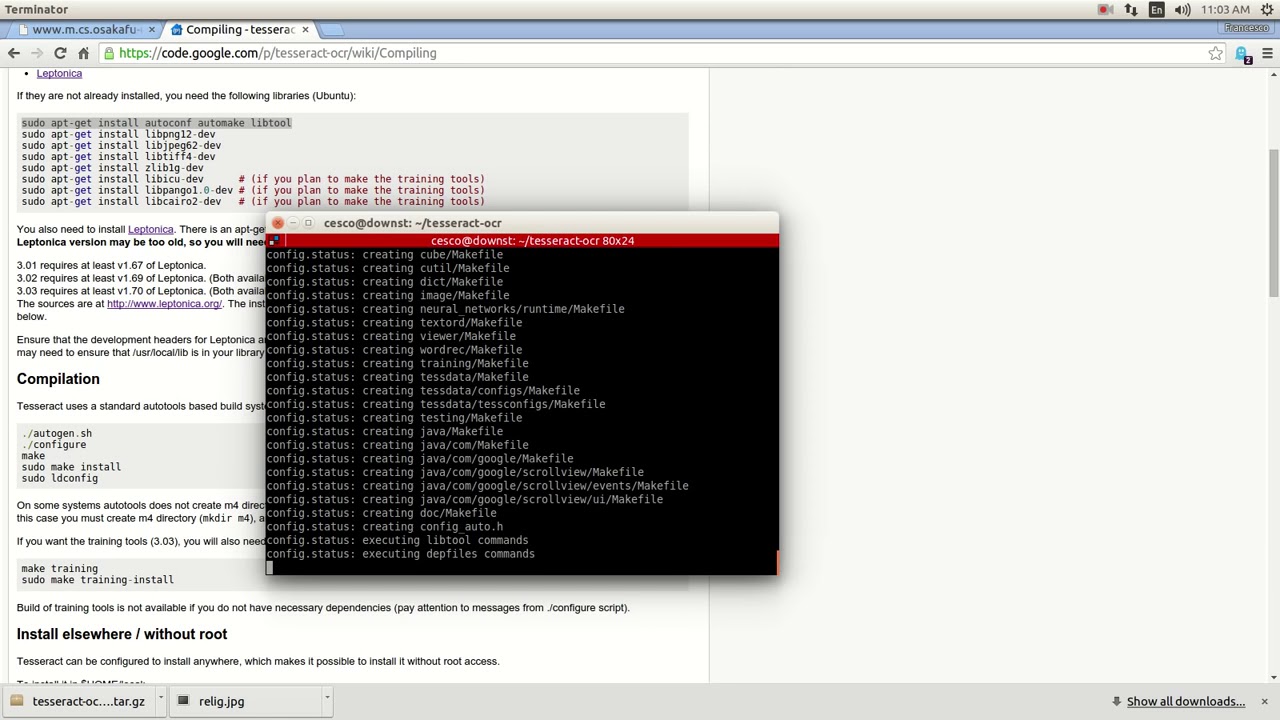Screen dimensions: 1280x720
Task: Click 'sudo make install' code line
Action: click(x=71, y=467)
